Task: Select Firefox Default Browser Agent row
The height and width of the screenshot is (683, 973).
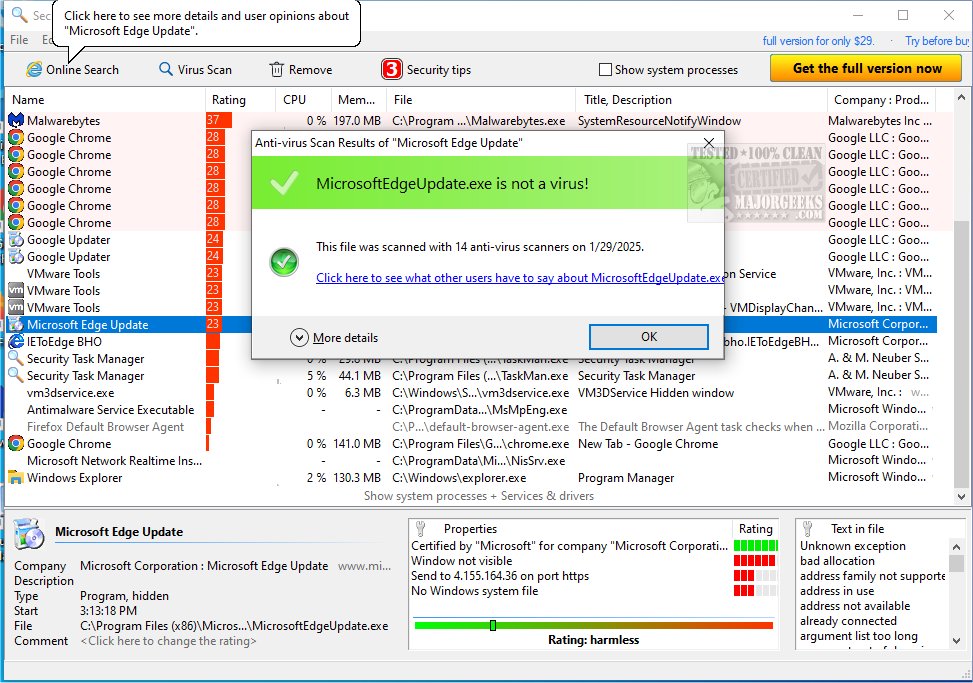Action: (472, 427)
